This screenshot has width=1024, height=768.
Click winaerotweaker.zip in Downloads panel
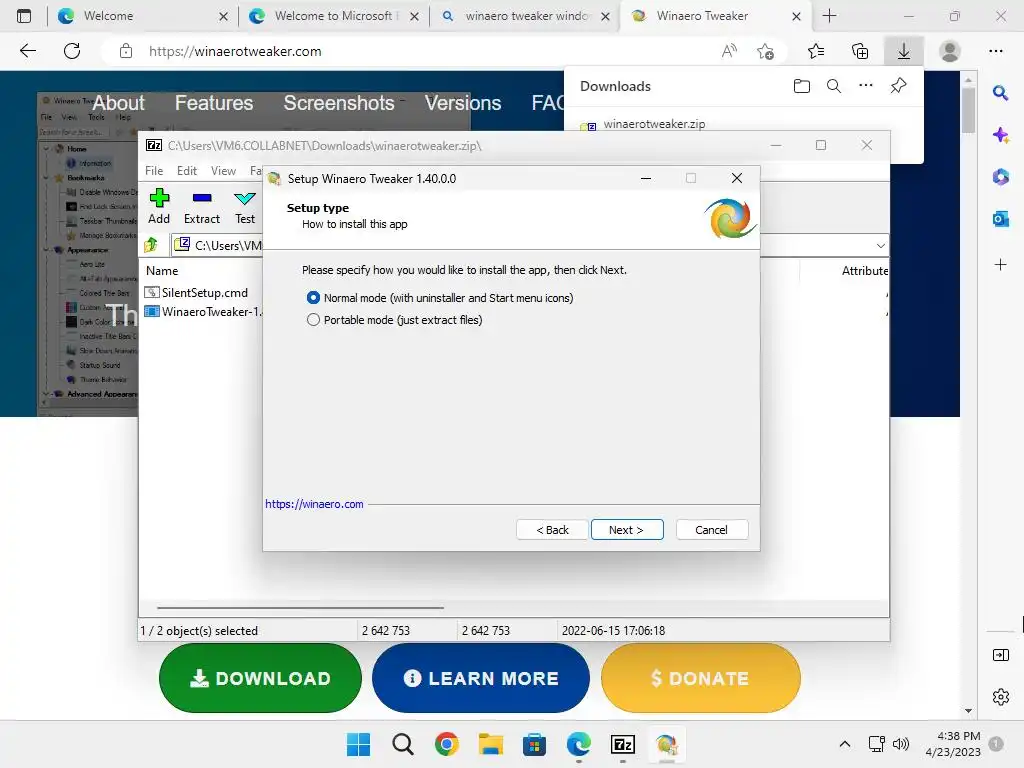(654, 123)
